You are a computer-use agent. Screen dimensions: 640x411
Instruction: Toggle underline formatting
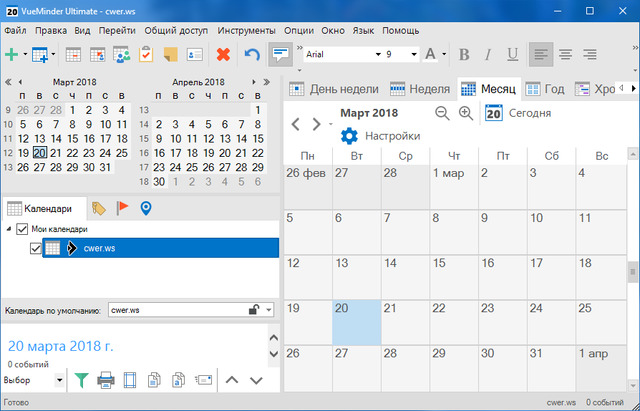(x=513, y=54)
